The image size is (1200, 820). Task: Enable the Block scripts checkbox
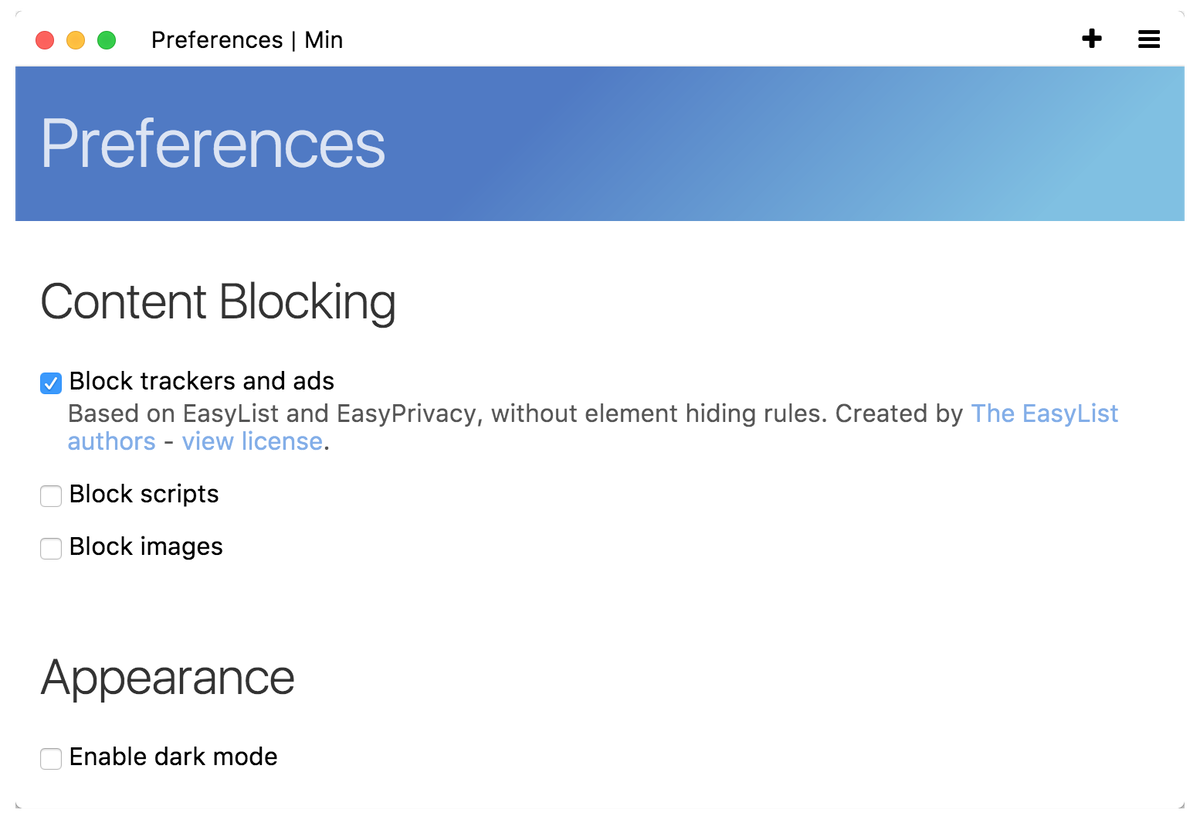tap(51, 496)
